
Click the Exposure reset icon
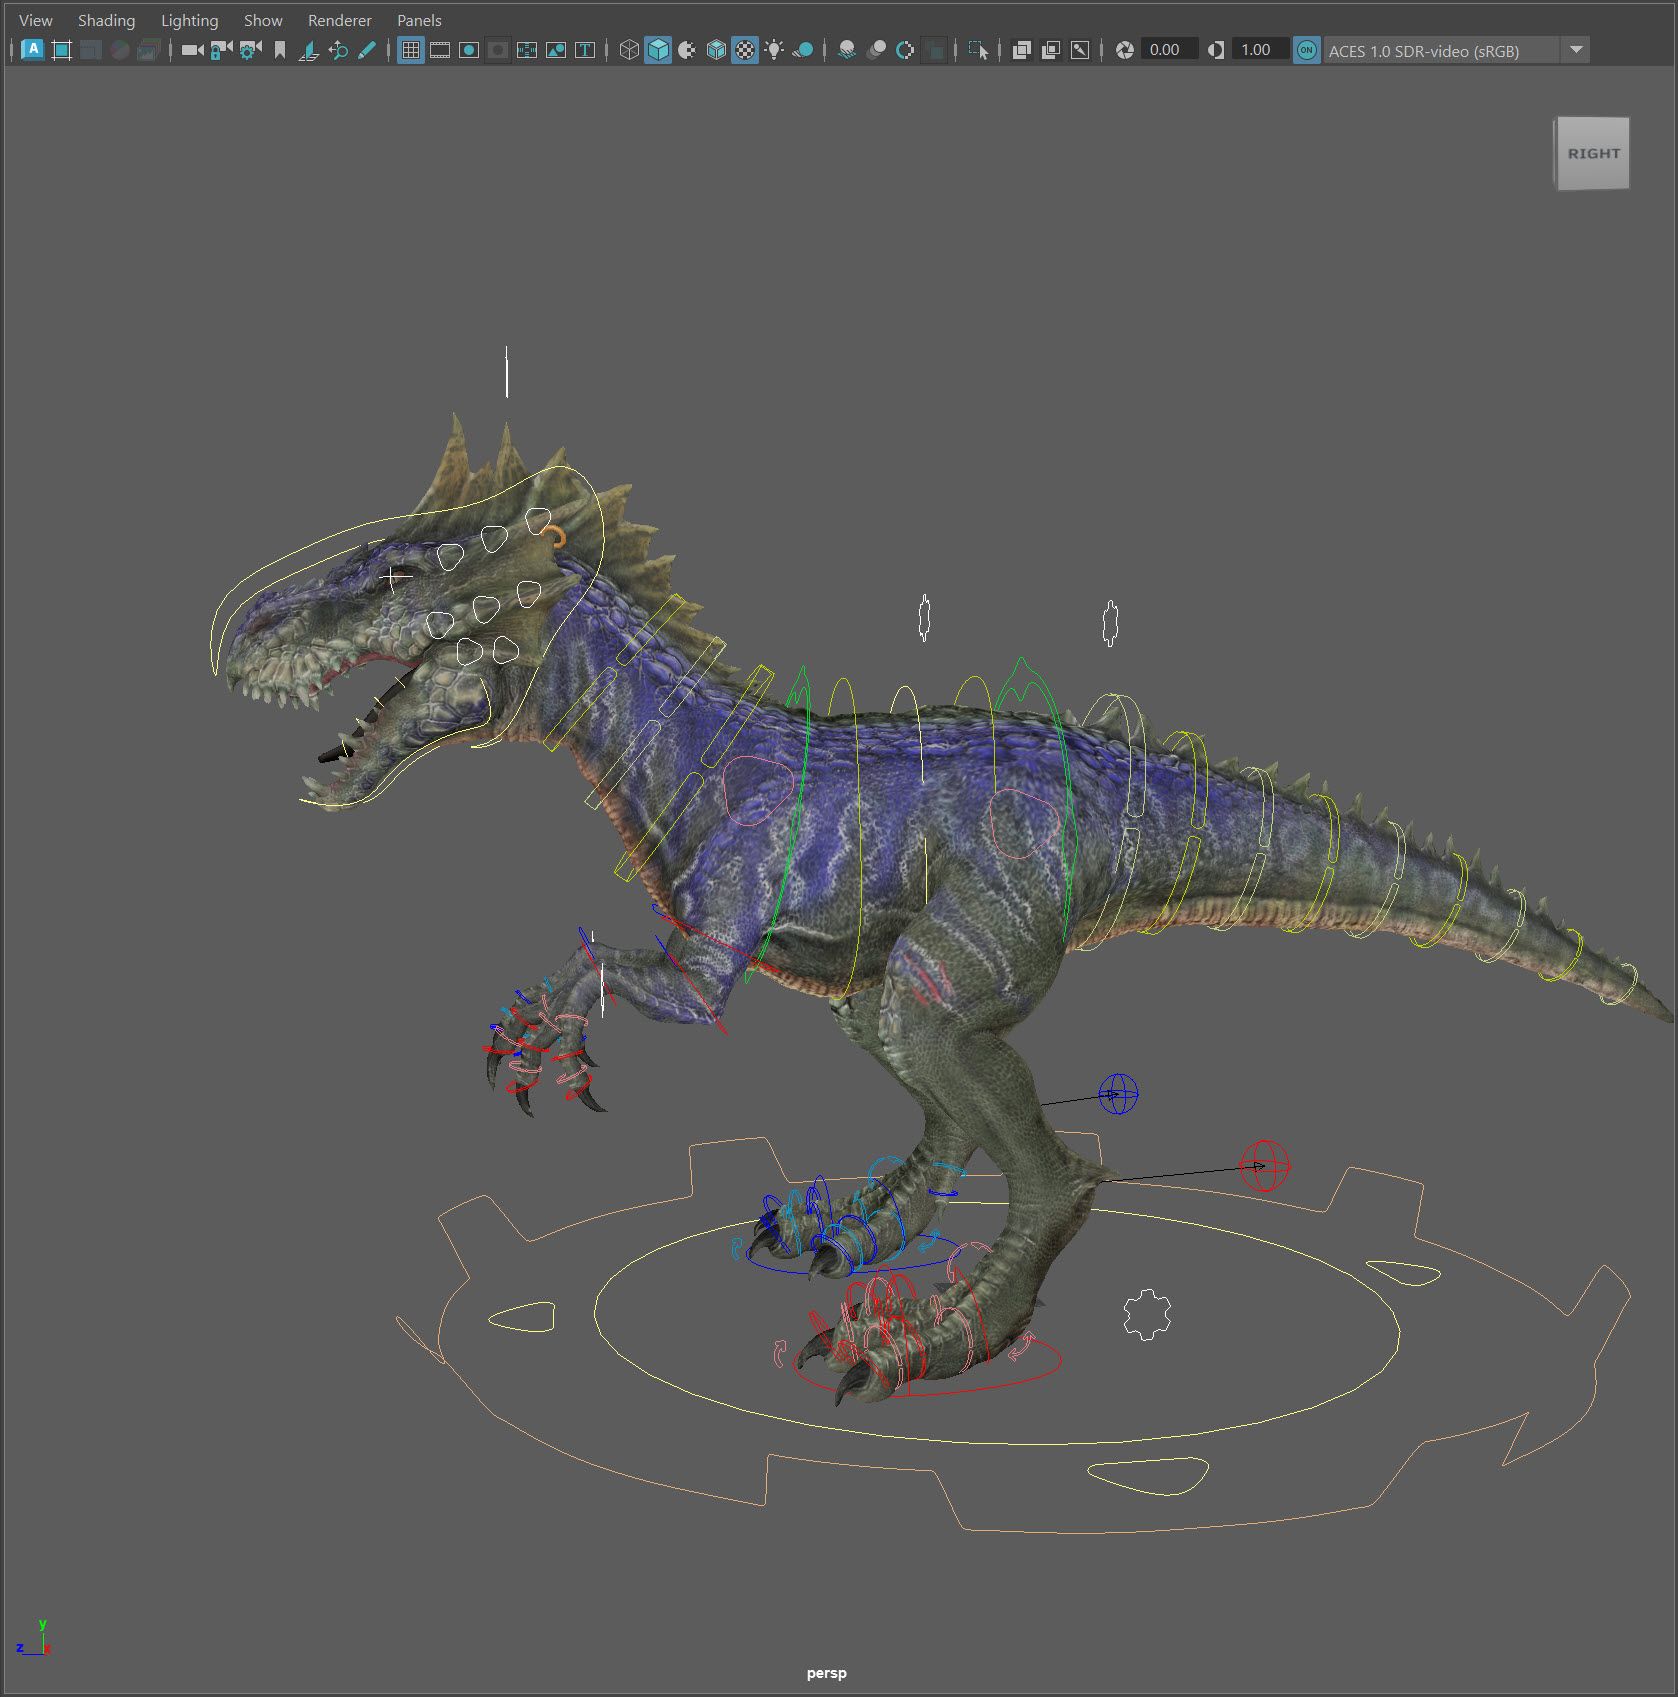[1124, 50]
